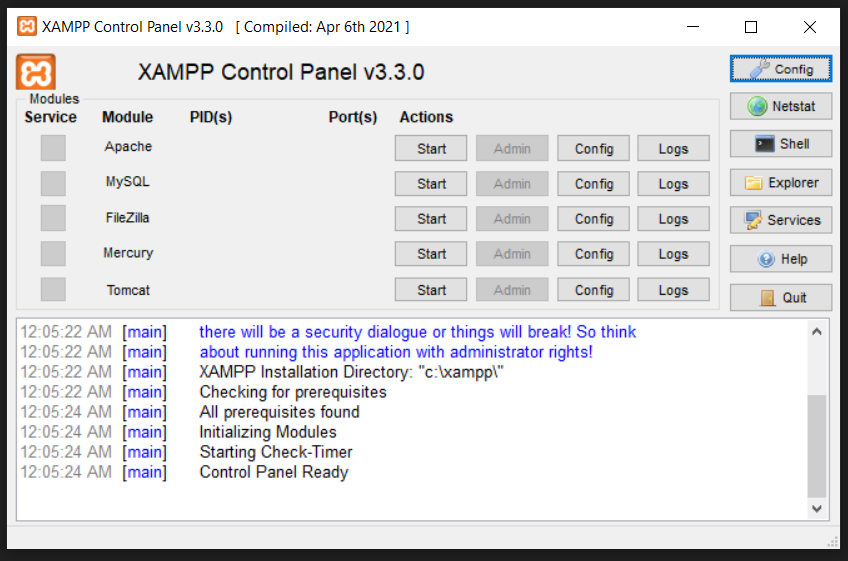Click the Mercury module name
The width and height of the screenshot is (848, 561).
128,253
